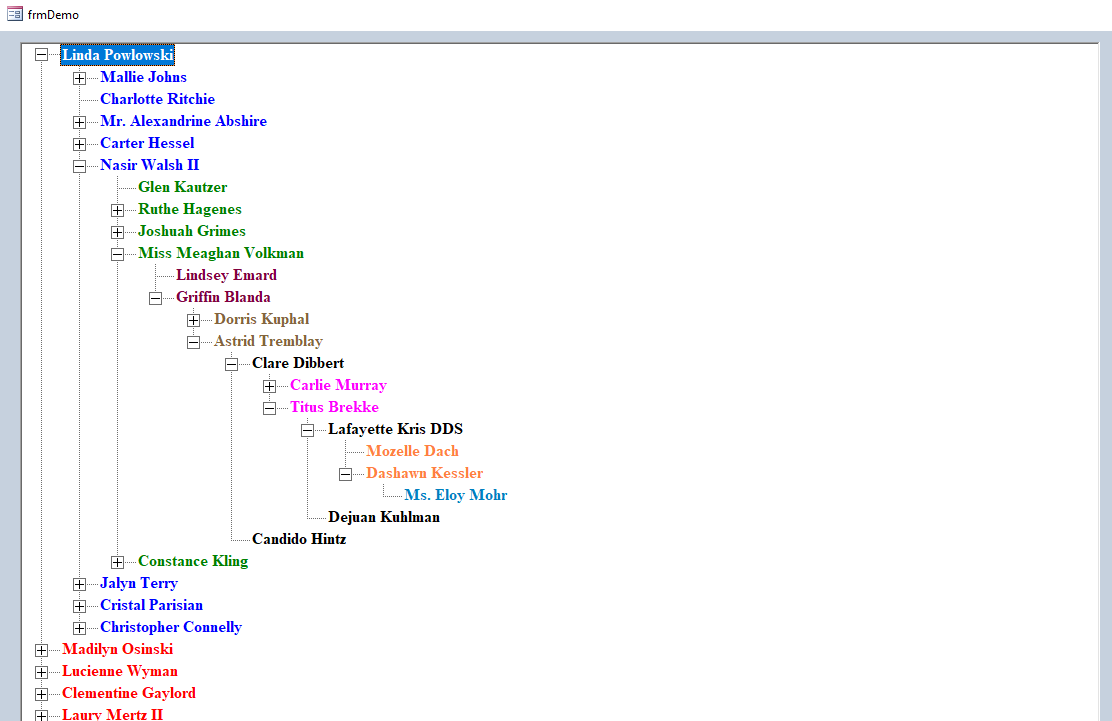The width and height of the screenshot is (1112, 721).
Task: Expand the Cristal Parisian node
Action: pyautogui.click(x=79, y=606)
